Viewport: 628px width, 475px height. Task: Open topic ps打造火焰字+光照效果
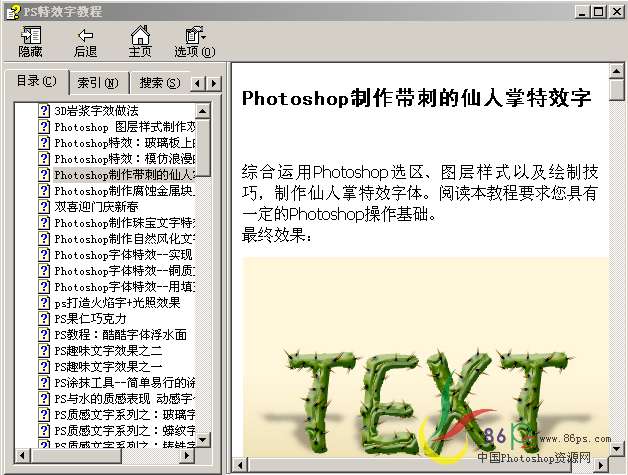117,303
